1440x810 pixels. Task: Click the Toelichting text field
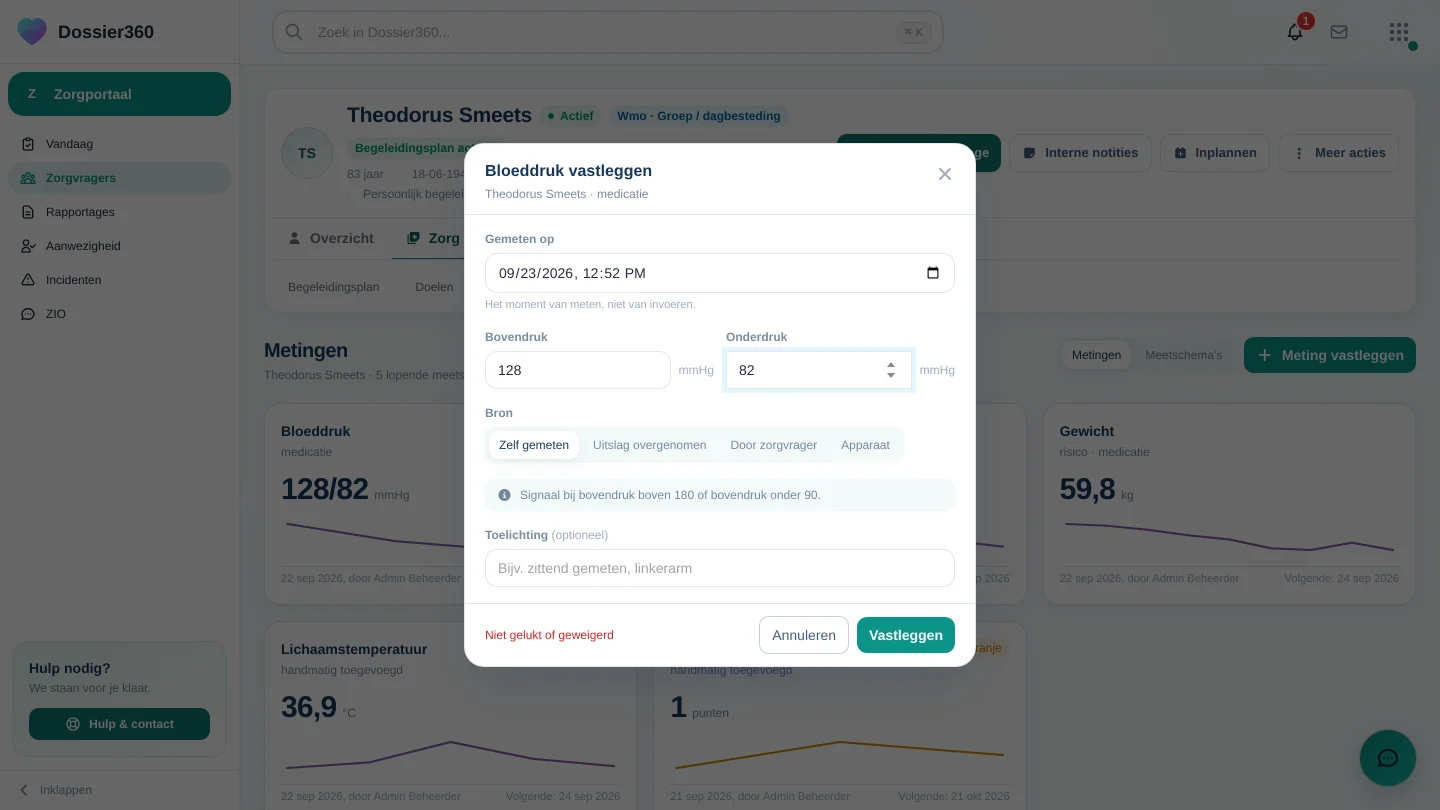point(719,568)
